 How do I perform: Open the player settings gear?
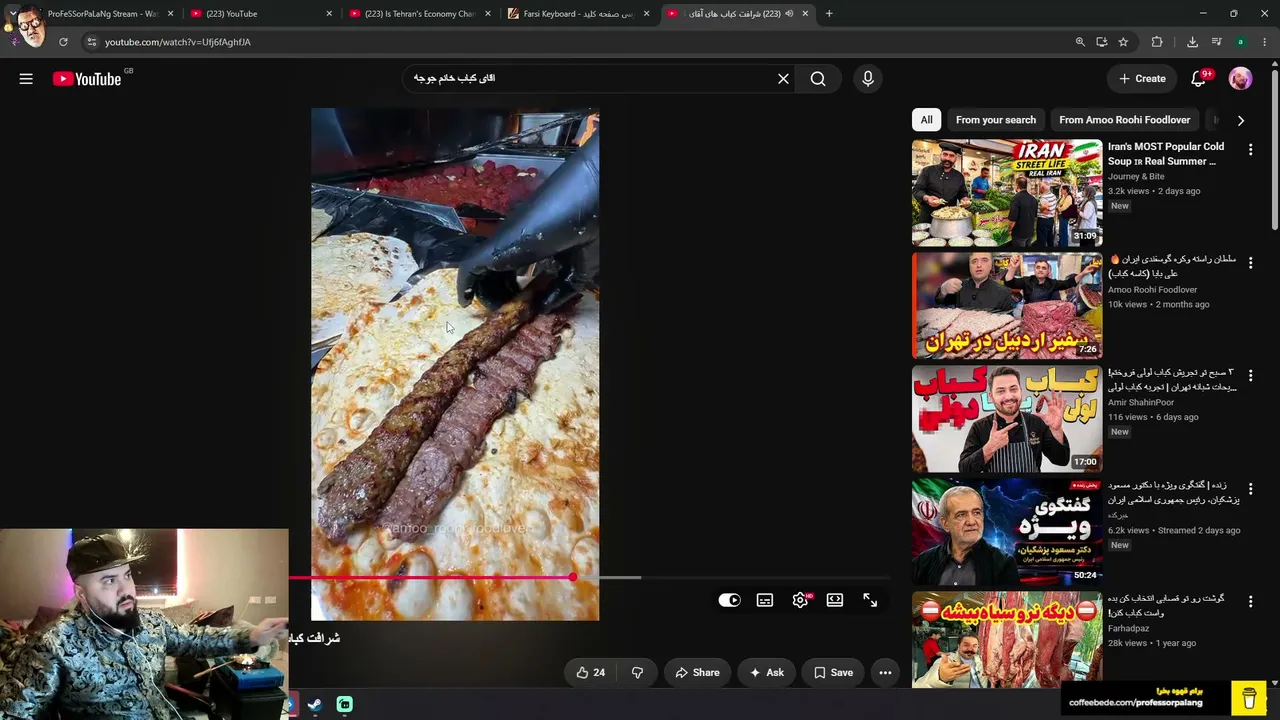coord(800,600)
